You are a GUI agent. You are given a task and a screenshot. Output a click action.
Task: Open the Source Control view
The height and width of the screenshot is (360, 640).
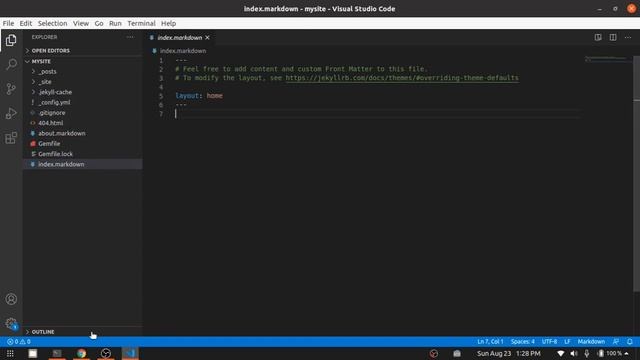pyautogui.click(x=11, y=89)
